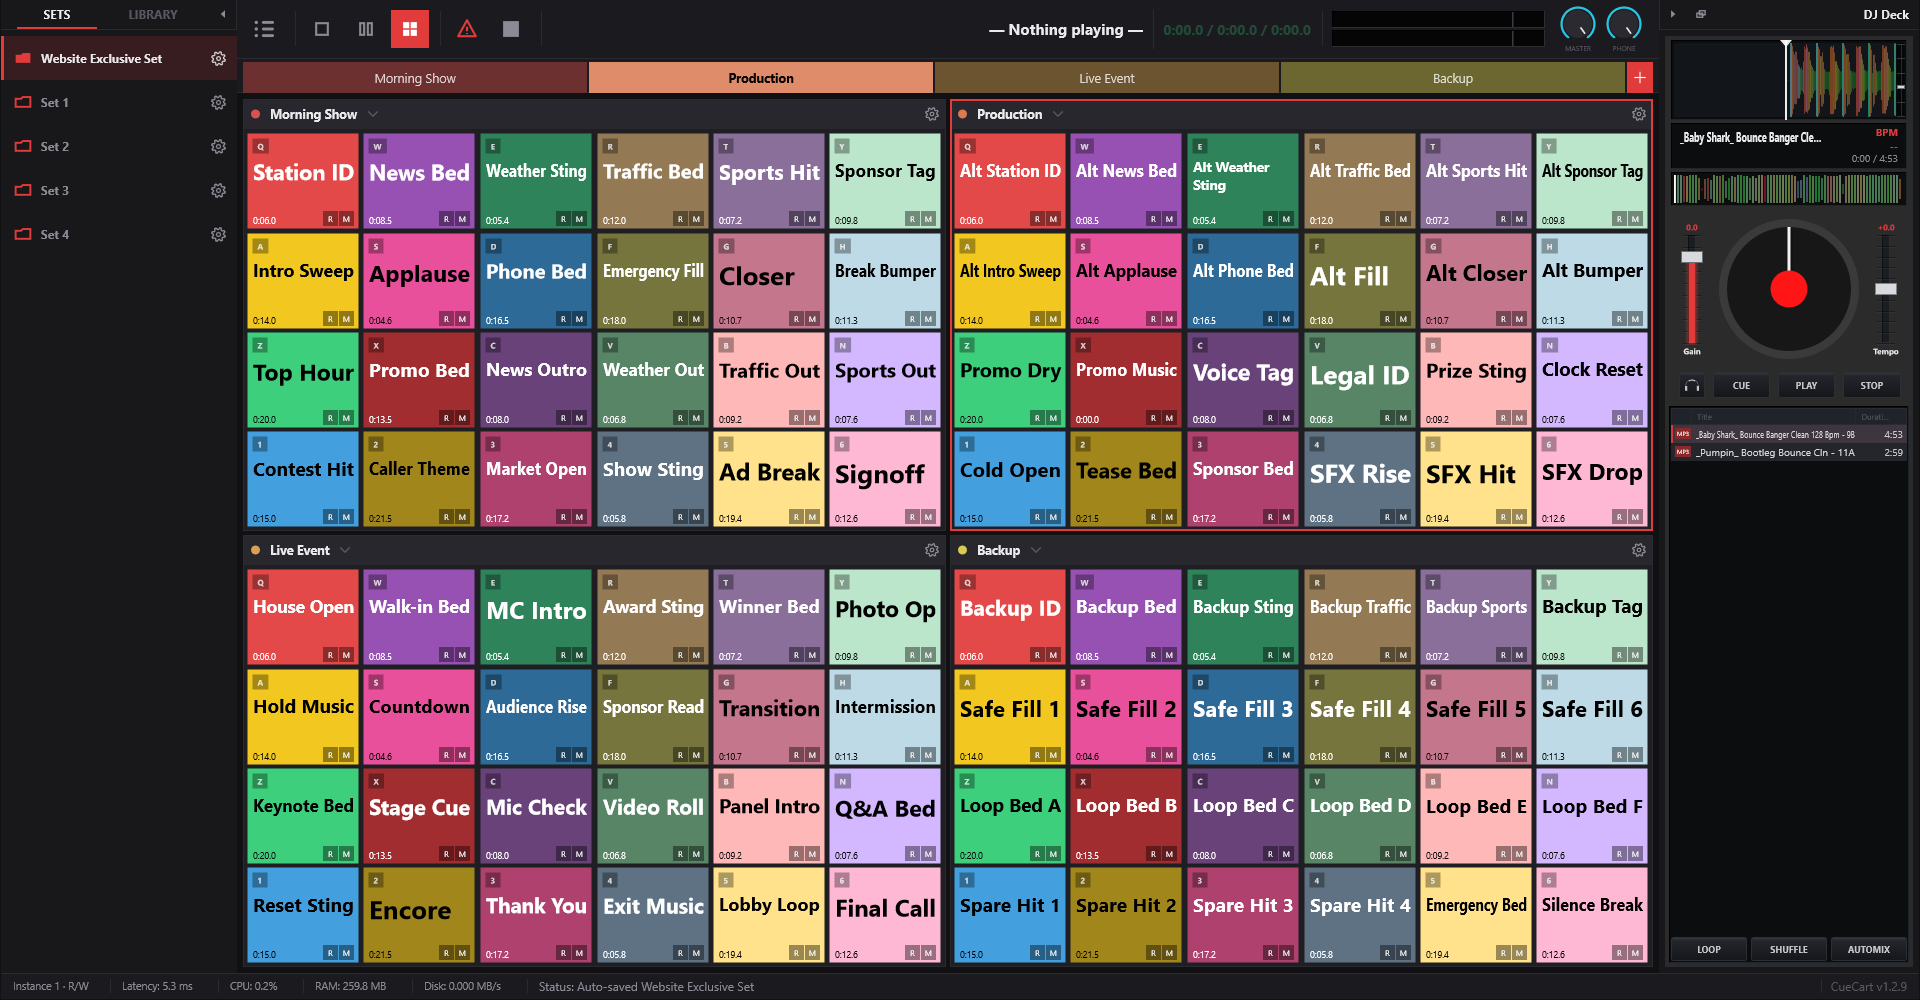The height and width of the screenshot is (1000, 1920).
Task: Open the Morning Show page tab
Action: pyautogui.click(x=415, y=78)
